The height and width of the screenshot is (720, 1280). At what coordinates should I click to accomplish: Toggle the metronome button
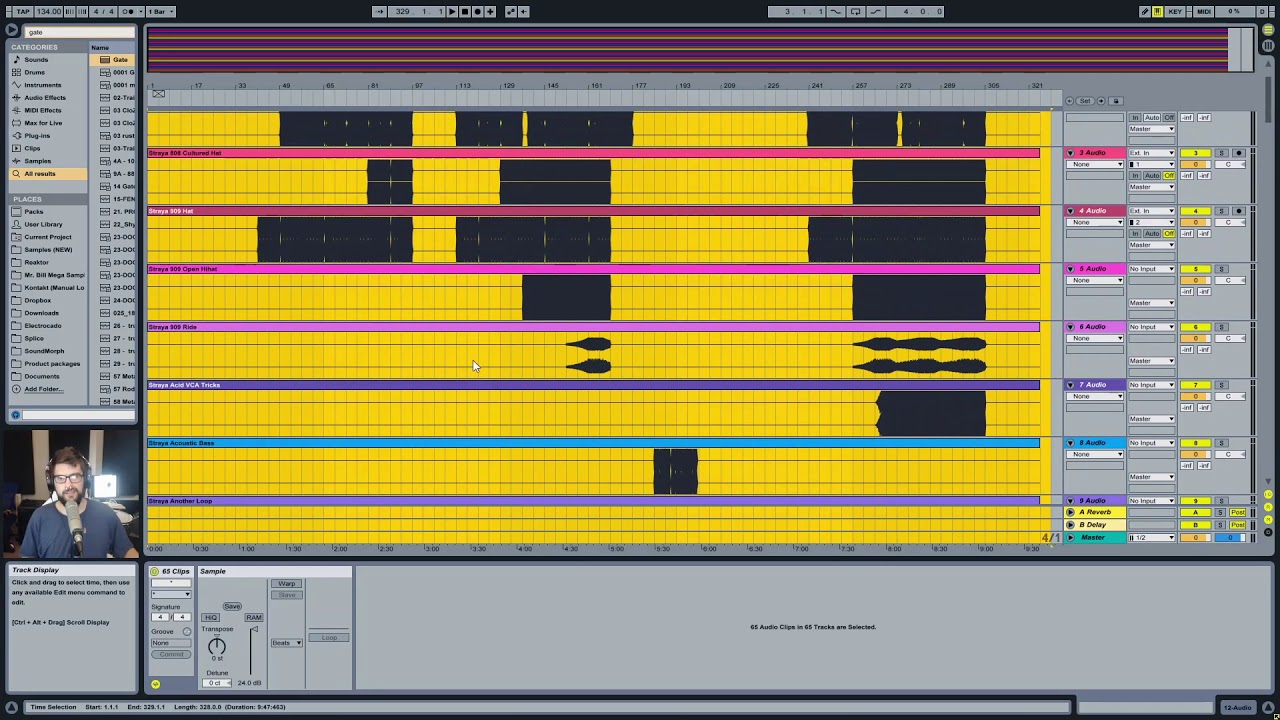point(128,11)
